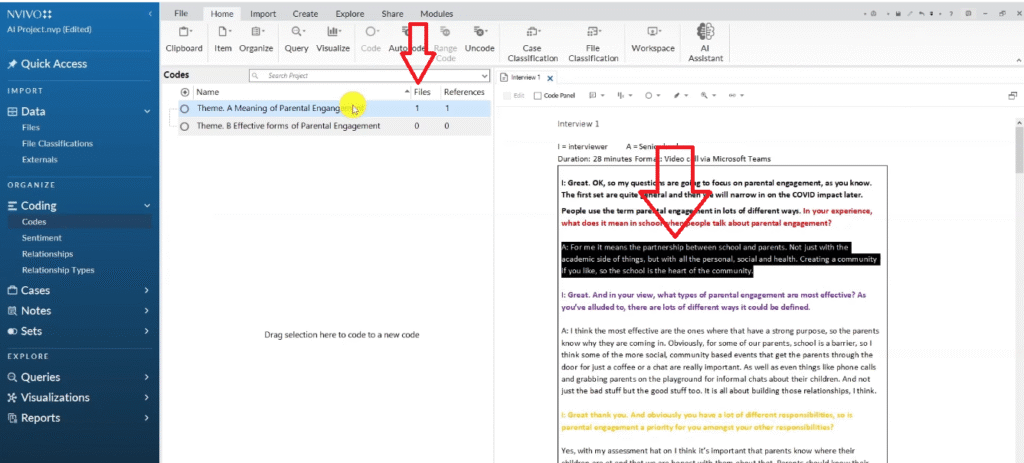Click the Query ribbon icon
1024x463 pixels.
[x=296, y=39]
